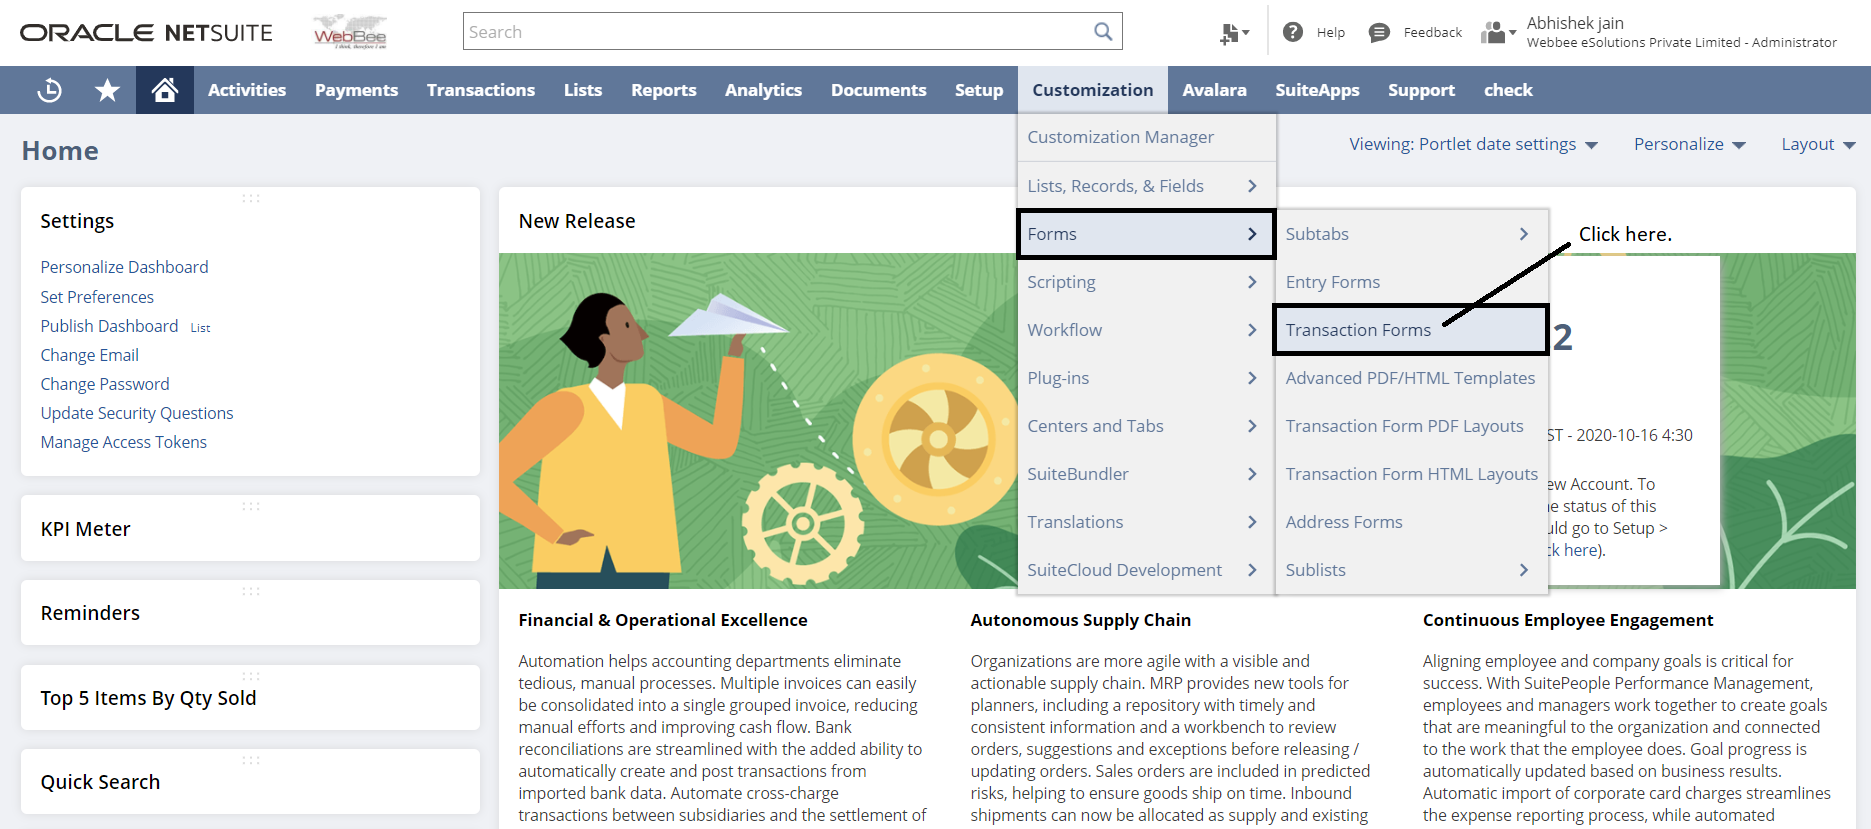Open Viewing: Portlet date settings dropdown
This screenshot has width=1871, height=829.
1473,144
